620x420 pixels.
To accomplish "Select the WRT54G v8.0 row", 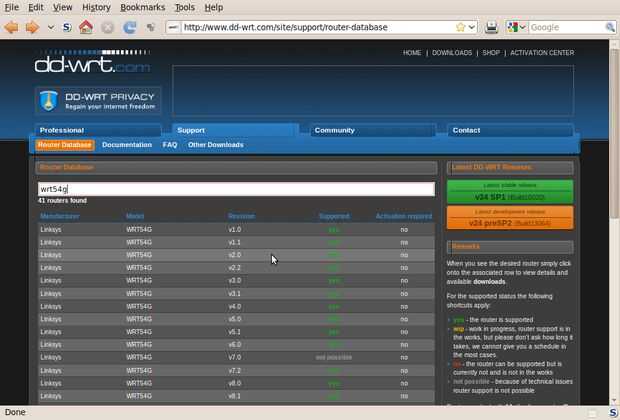I will [x=236, y=383].
